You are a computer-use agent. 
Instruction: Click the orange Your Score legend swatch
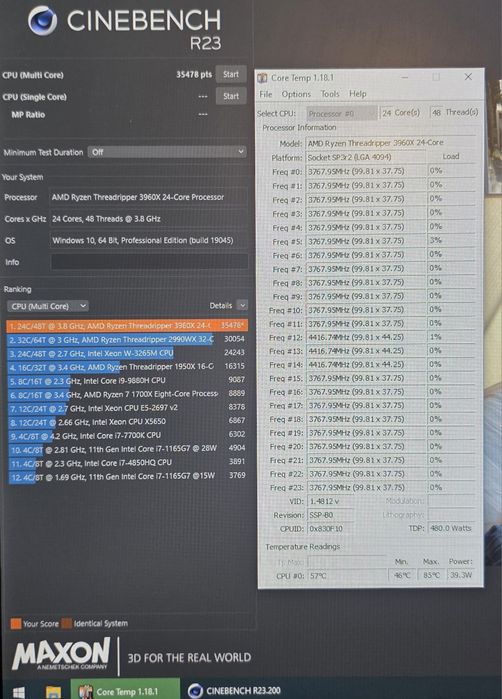(x=16, y=623)
